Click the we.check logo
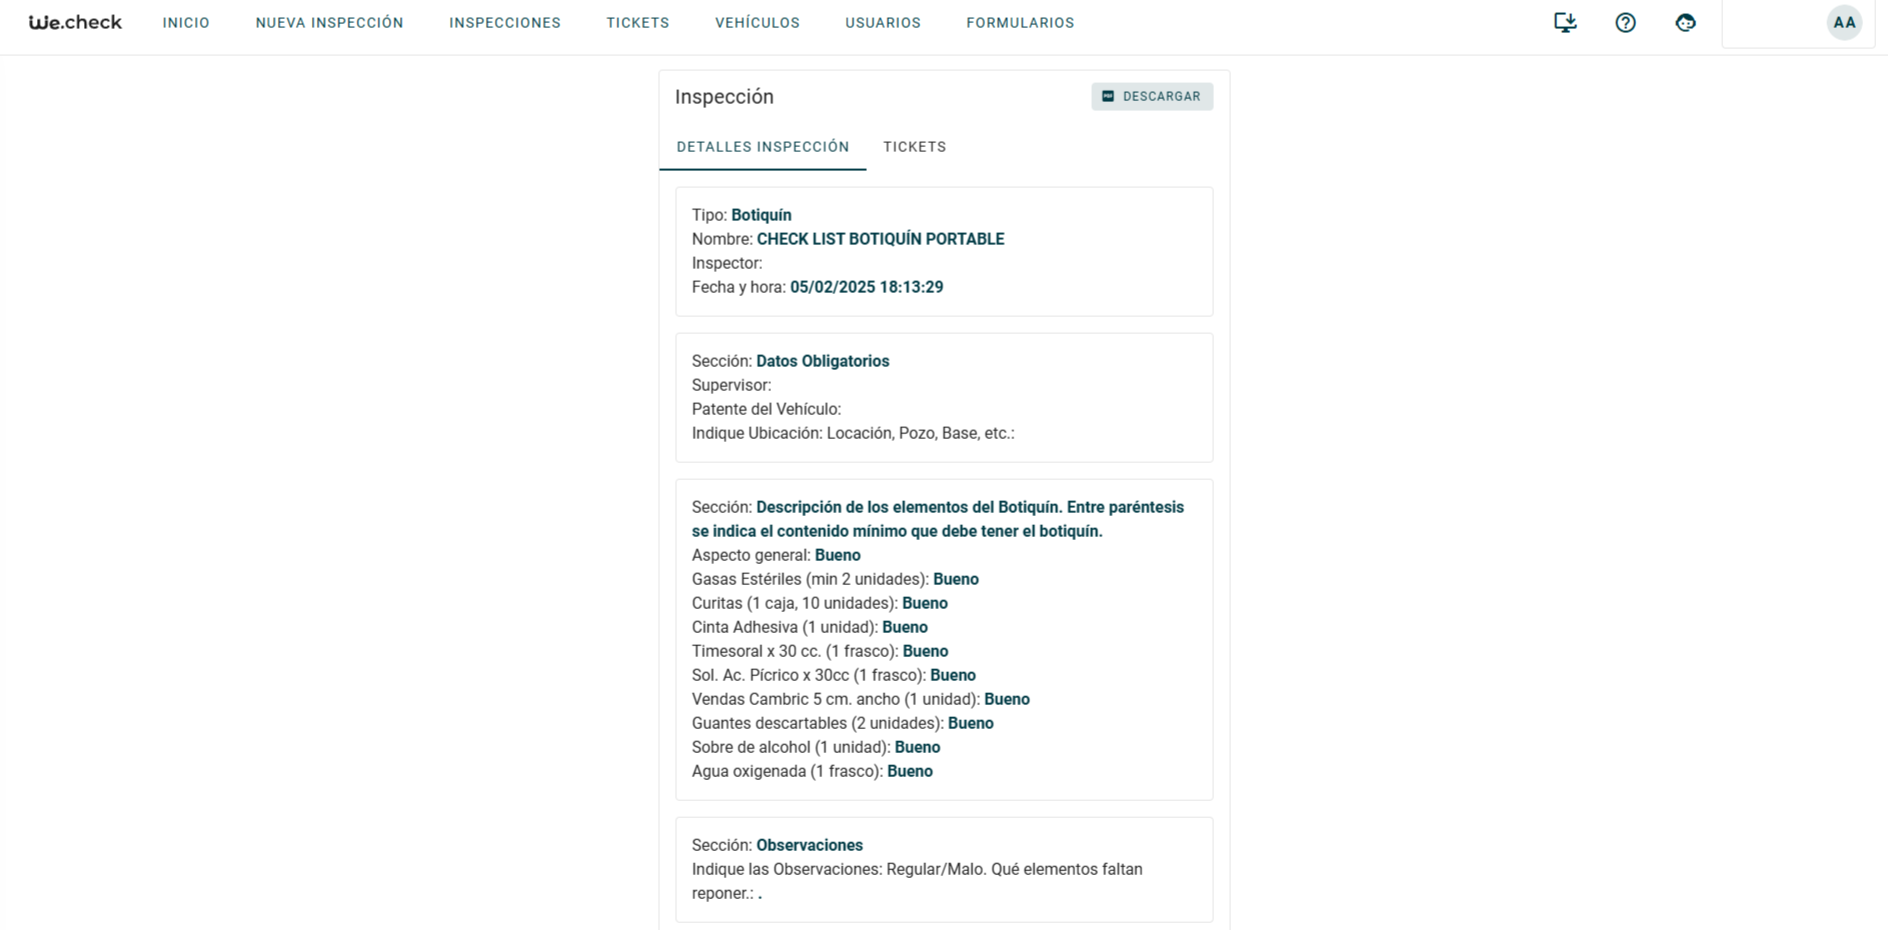1888x930 pixels. click(x=75, y=23)
